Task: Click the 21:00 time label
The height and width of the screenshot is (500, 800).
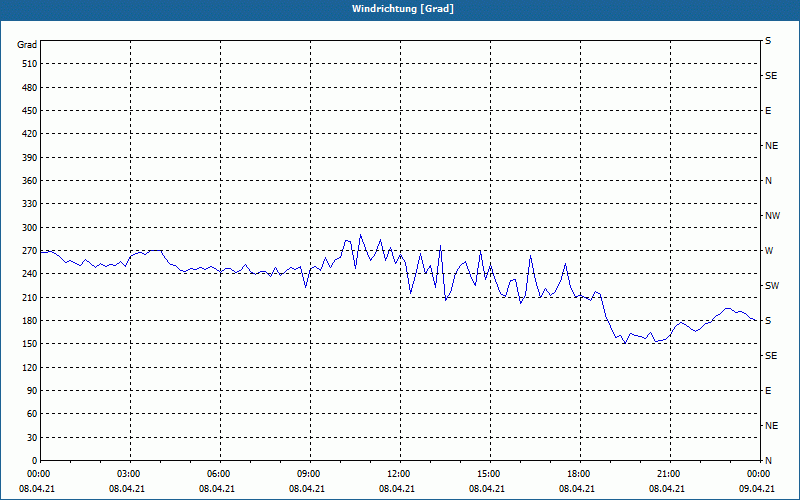Action: pyautogui.click(x=670, y=474)
